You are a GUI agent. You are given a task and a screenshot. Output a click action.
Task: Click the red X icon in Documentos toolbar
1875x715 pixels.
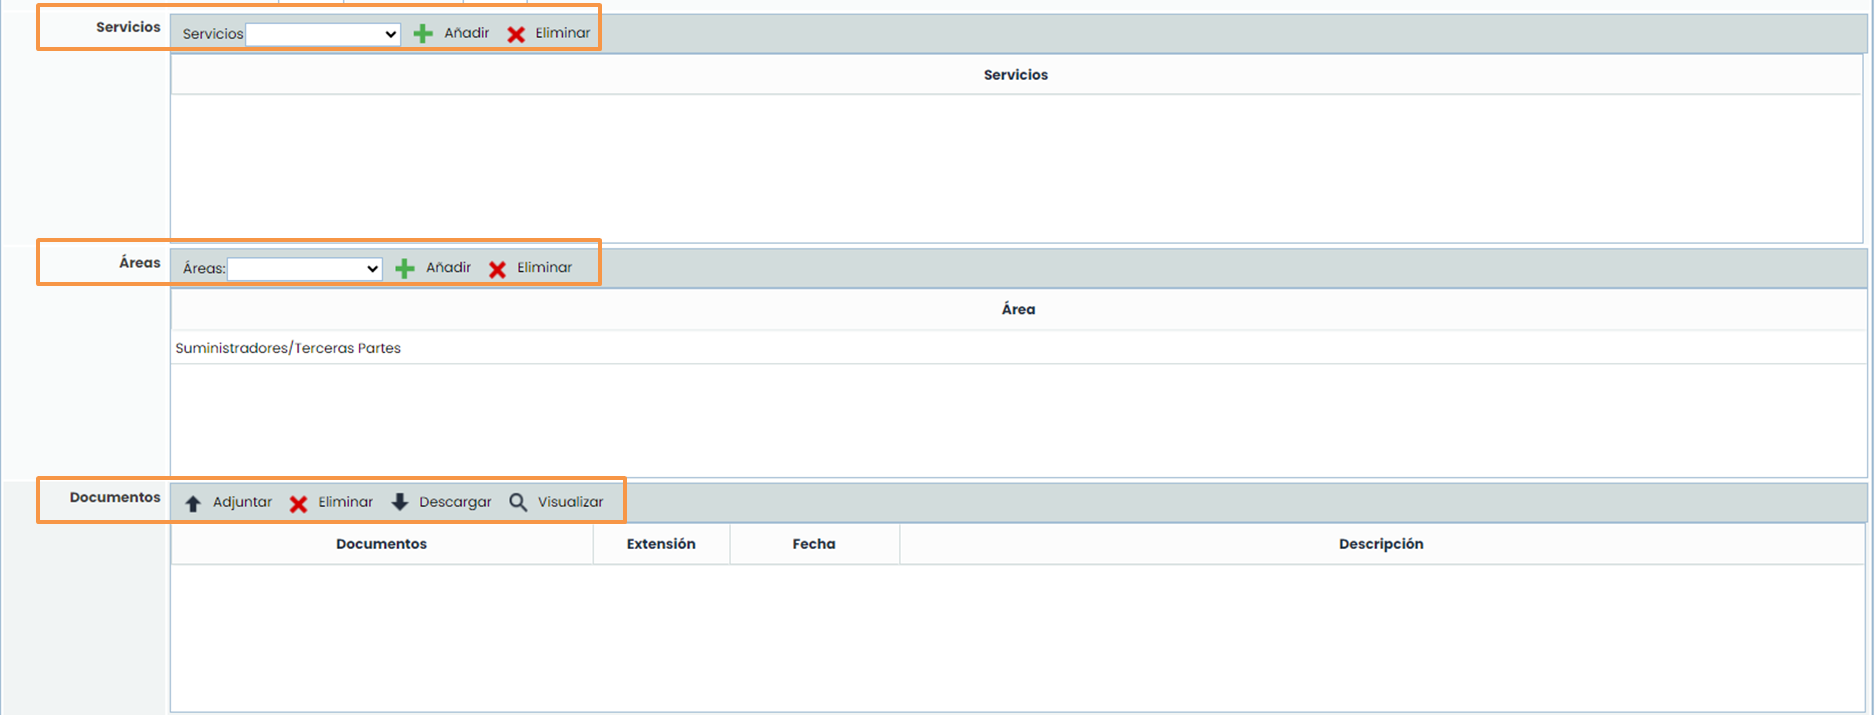click(x=298, y=503)
